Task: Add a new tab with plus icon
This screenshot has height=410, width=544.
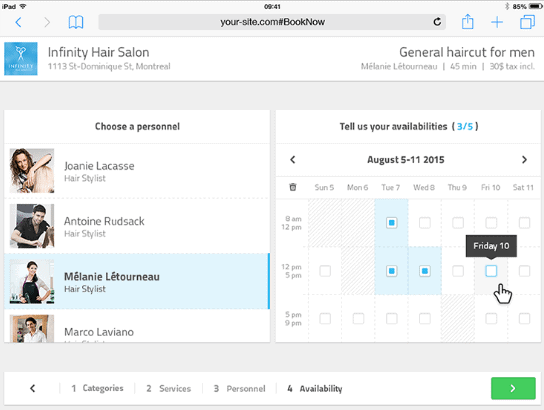Action: point(497,22)
